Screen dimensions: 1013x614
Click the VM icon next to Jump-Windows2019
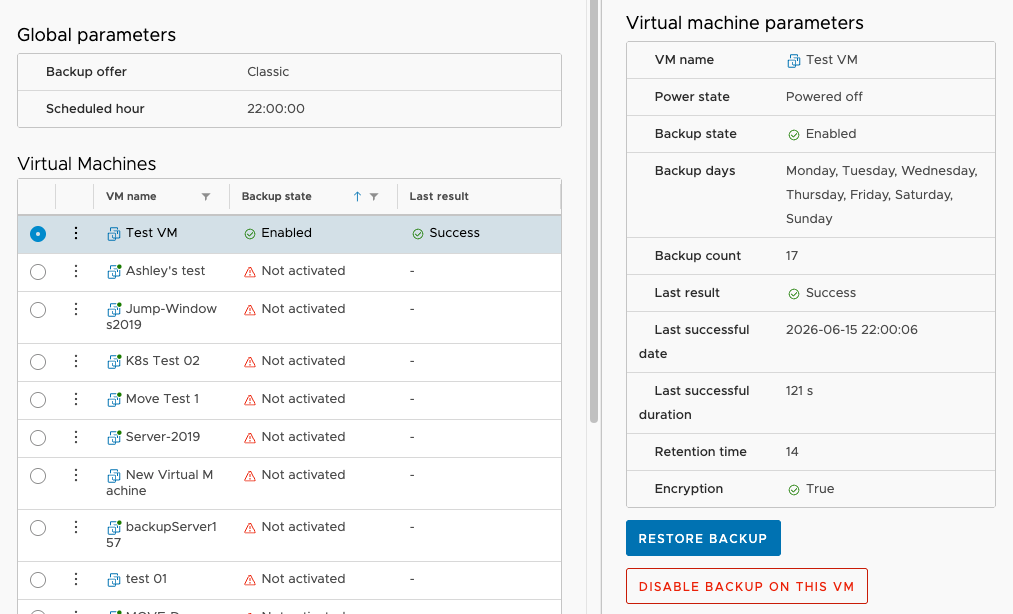tap(114, 310)
